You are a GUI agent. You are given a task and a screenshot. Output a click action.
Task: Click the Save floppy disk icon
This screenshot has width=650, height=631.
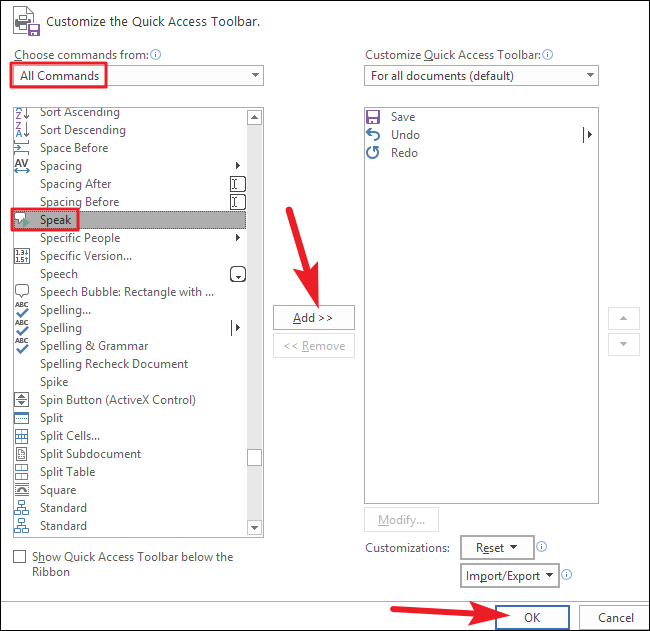(x=373, y=117)
